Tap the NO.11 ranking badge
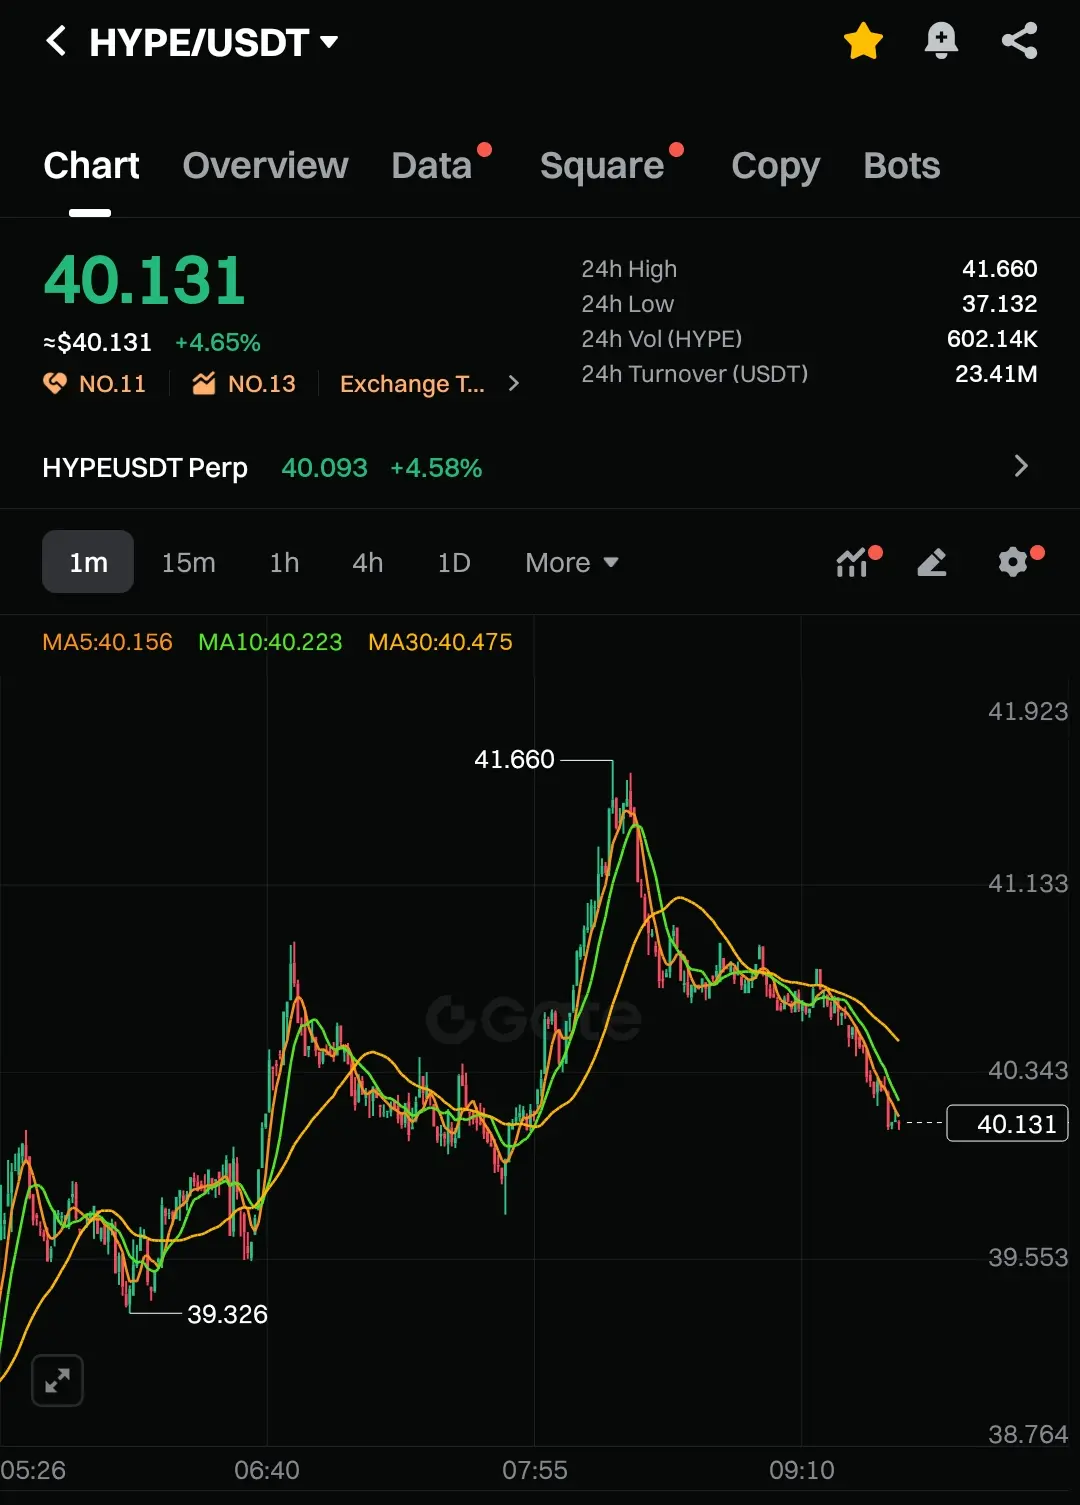The width and height of the screenshot is (1080, 1505). point(95,384)
